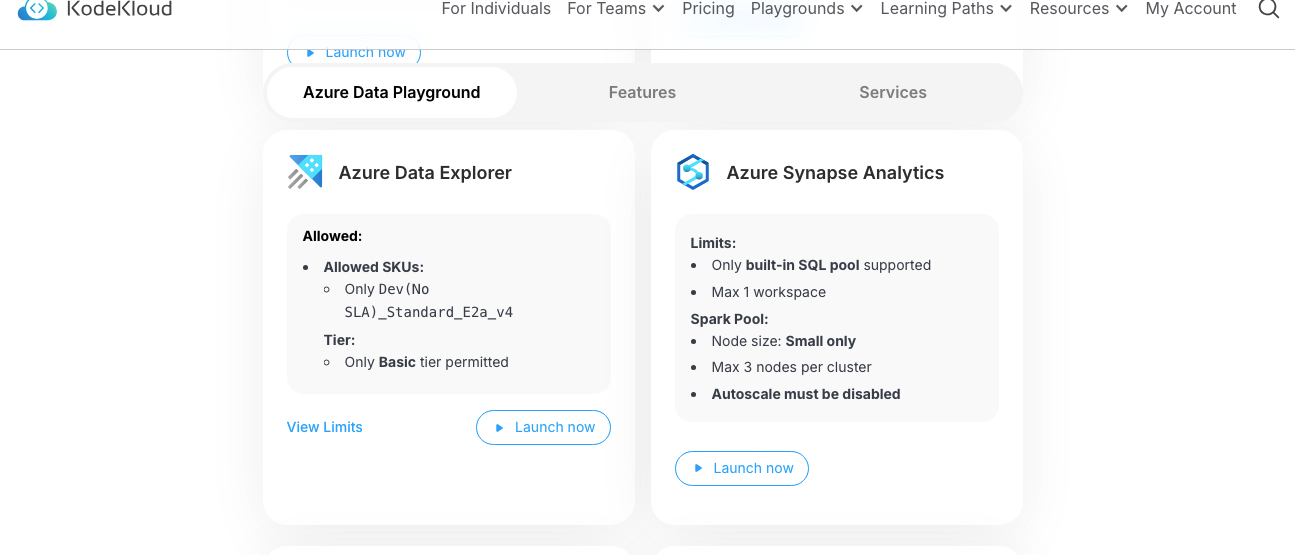1295x555 pixels.
Task: Click the Max 1 workspace line
Action: click(x=769, y=292)
